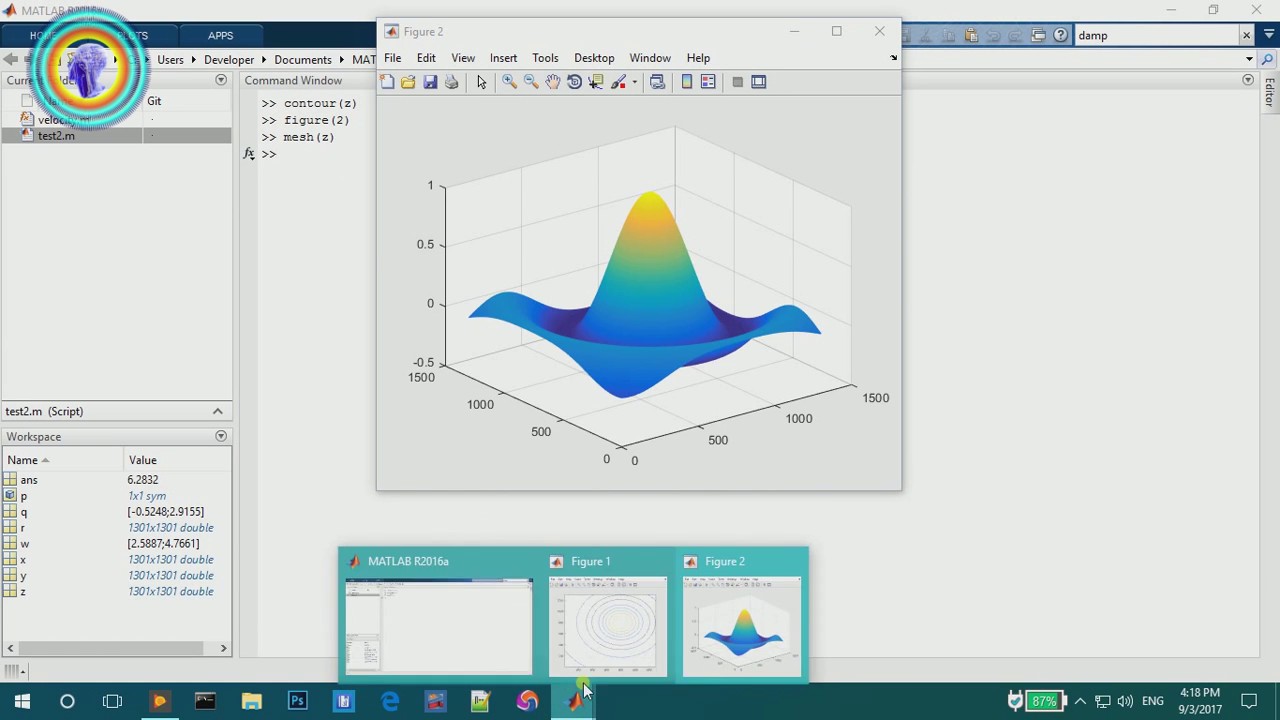Click the Users folder in the address path
Viewport: 1280px width, 720px height.
170,60
